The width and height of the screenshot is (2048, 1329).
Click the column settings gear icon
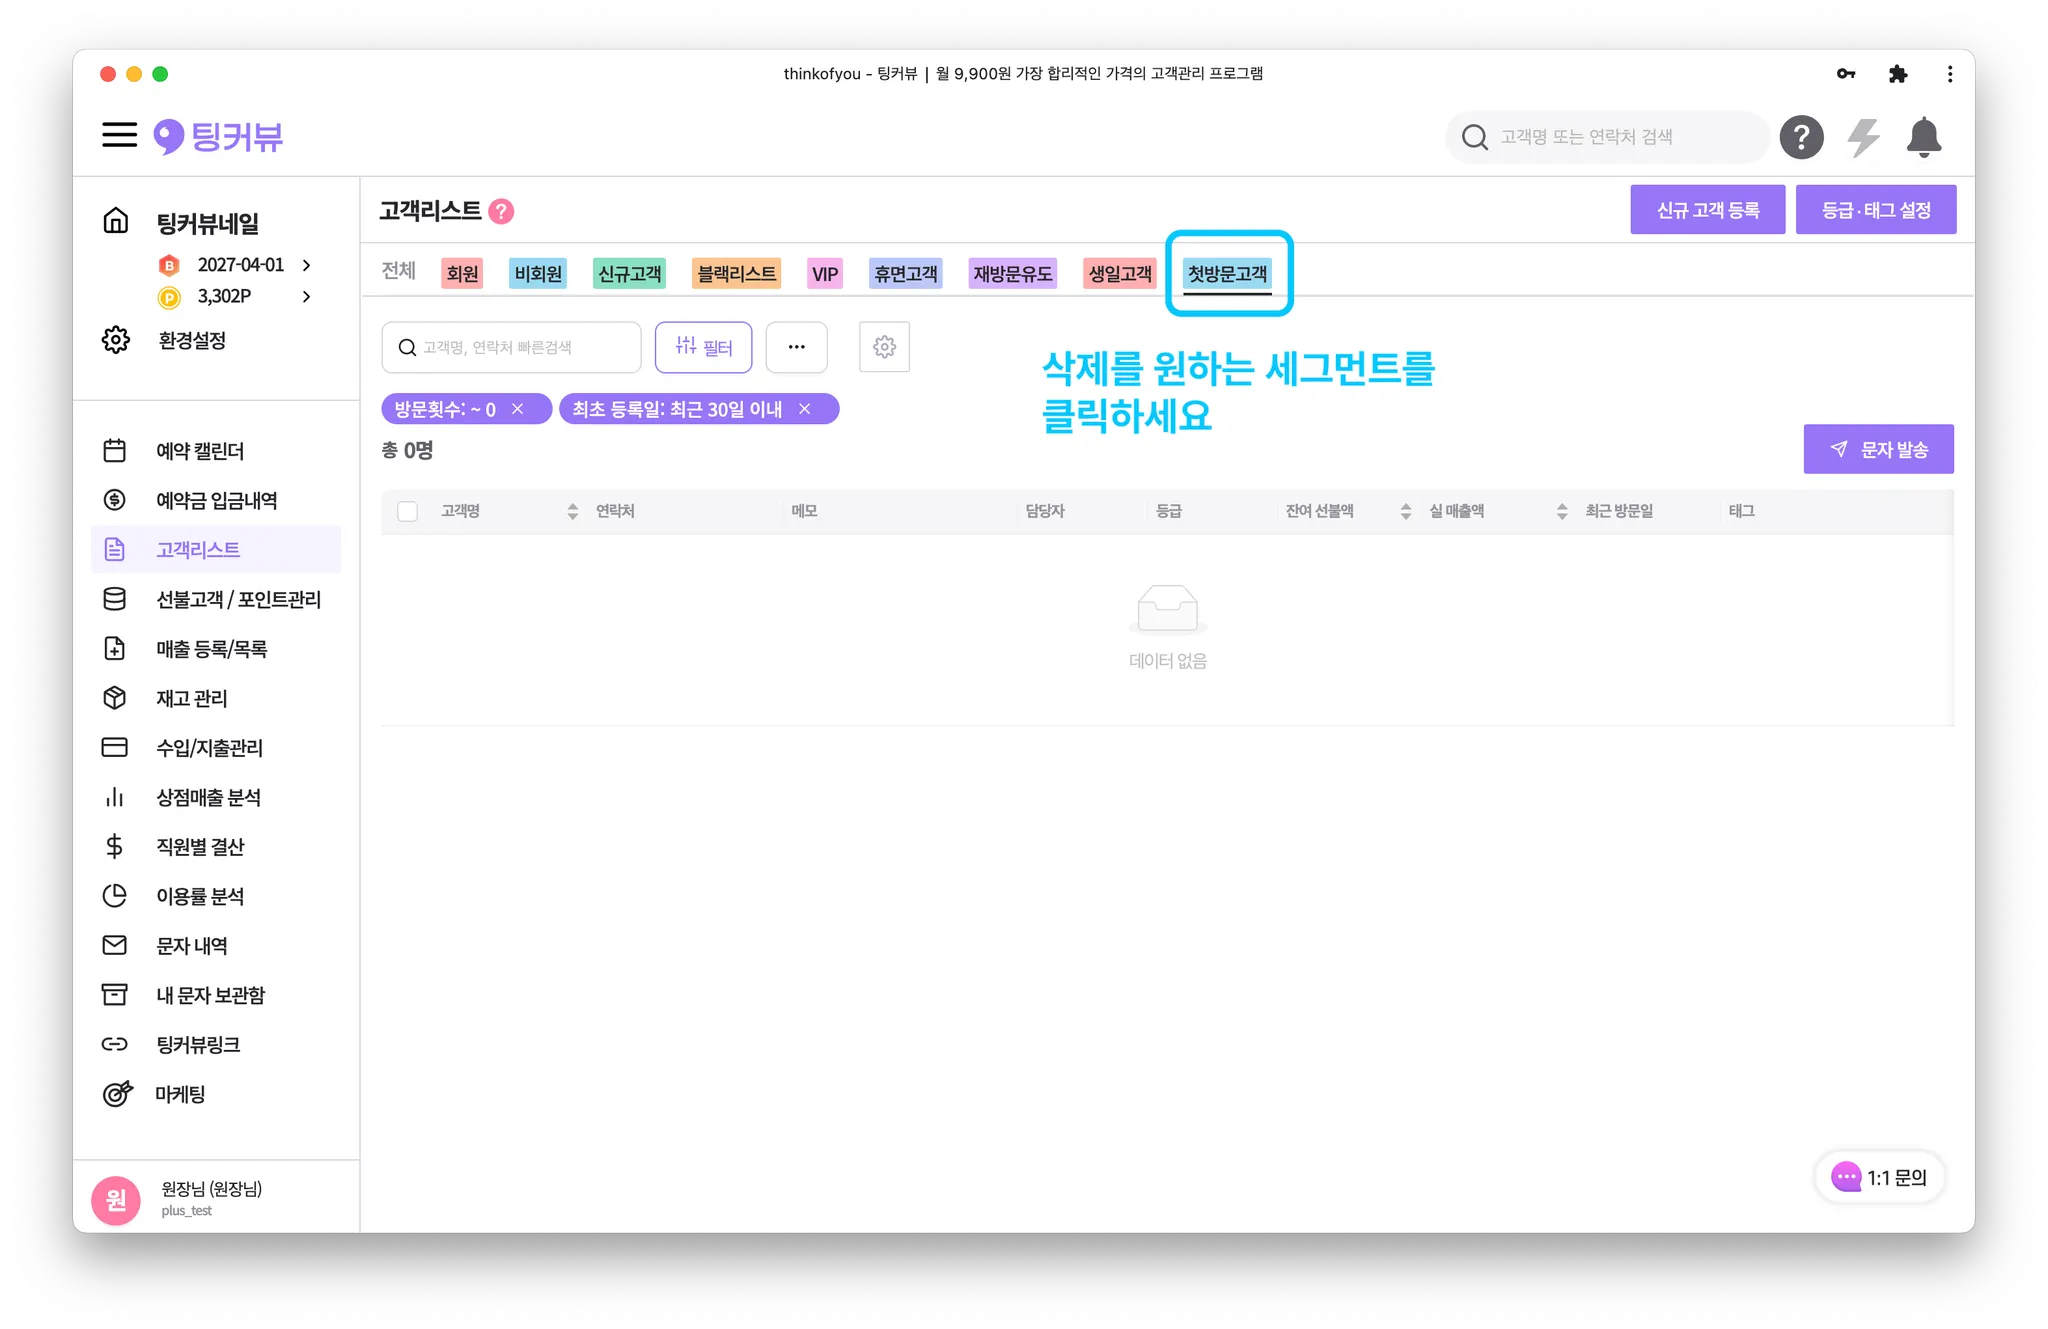(884, 347)
